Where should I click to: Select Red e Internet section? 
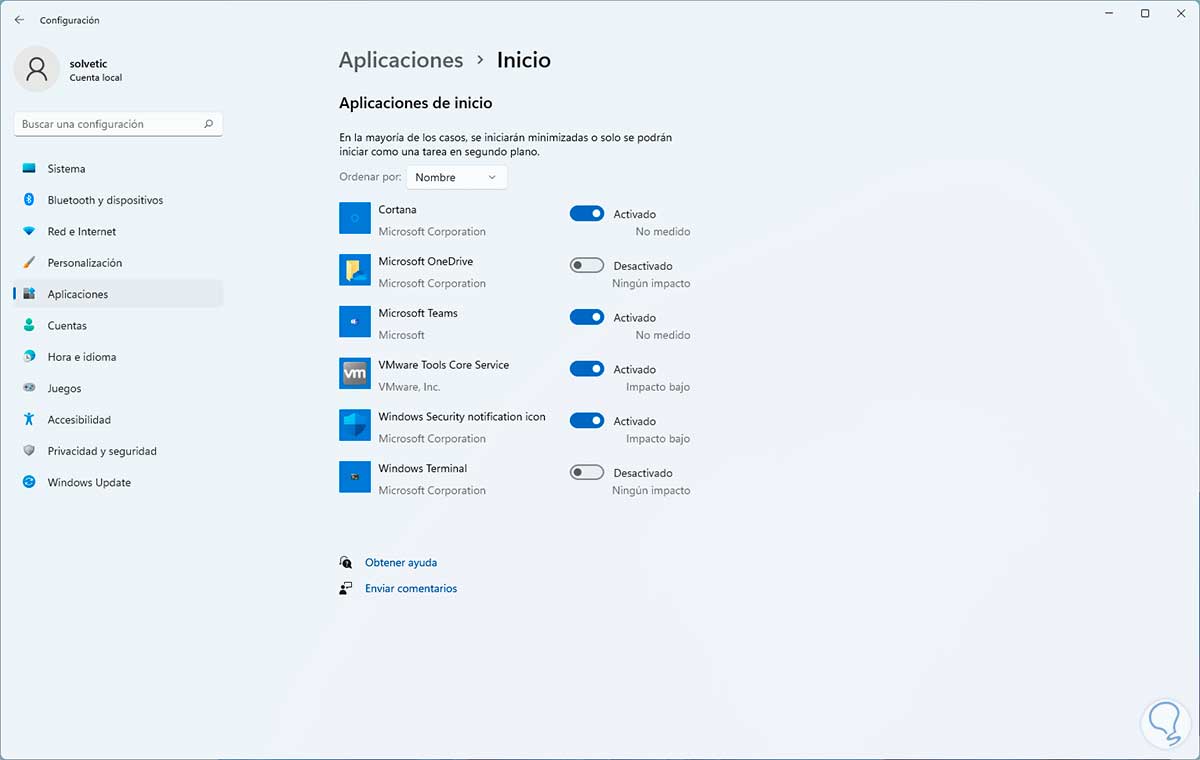pos(118,231)
